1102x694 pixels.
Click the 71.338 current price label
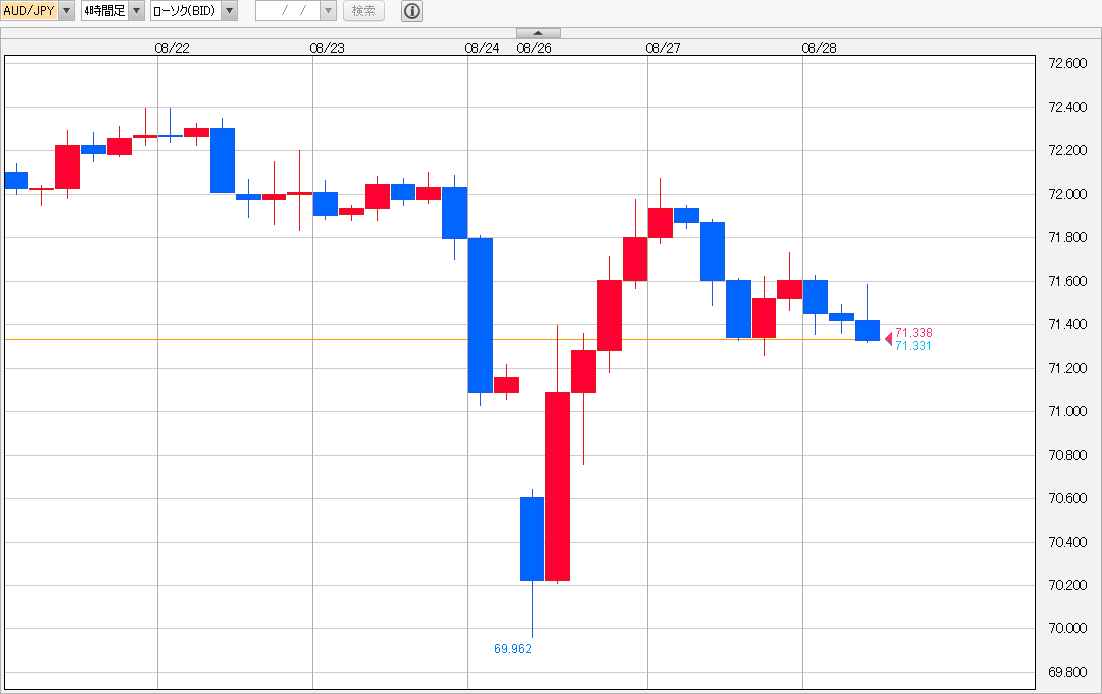[914, 333]
